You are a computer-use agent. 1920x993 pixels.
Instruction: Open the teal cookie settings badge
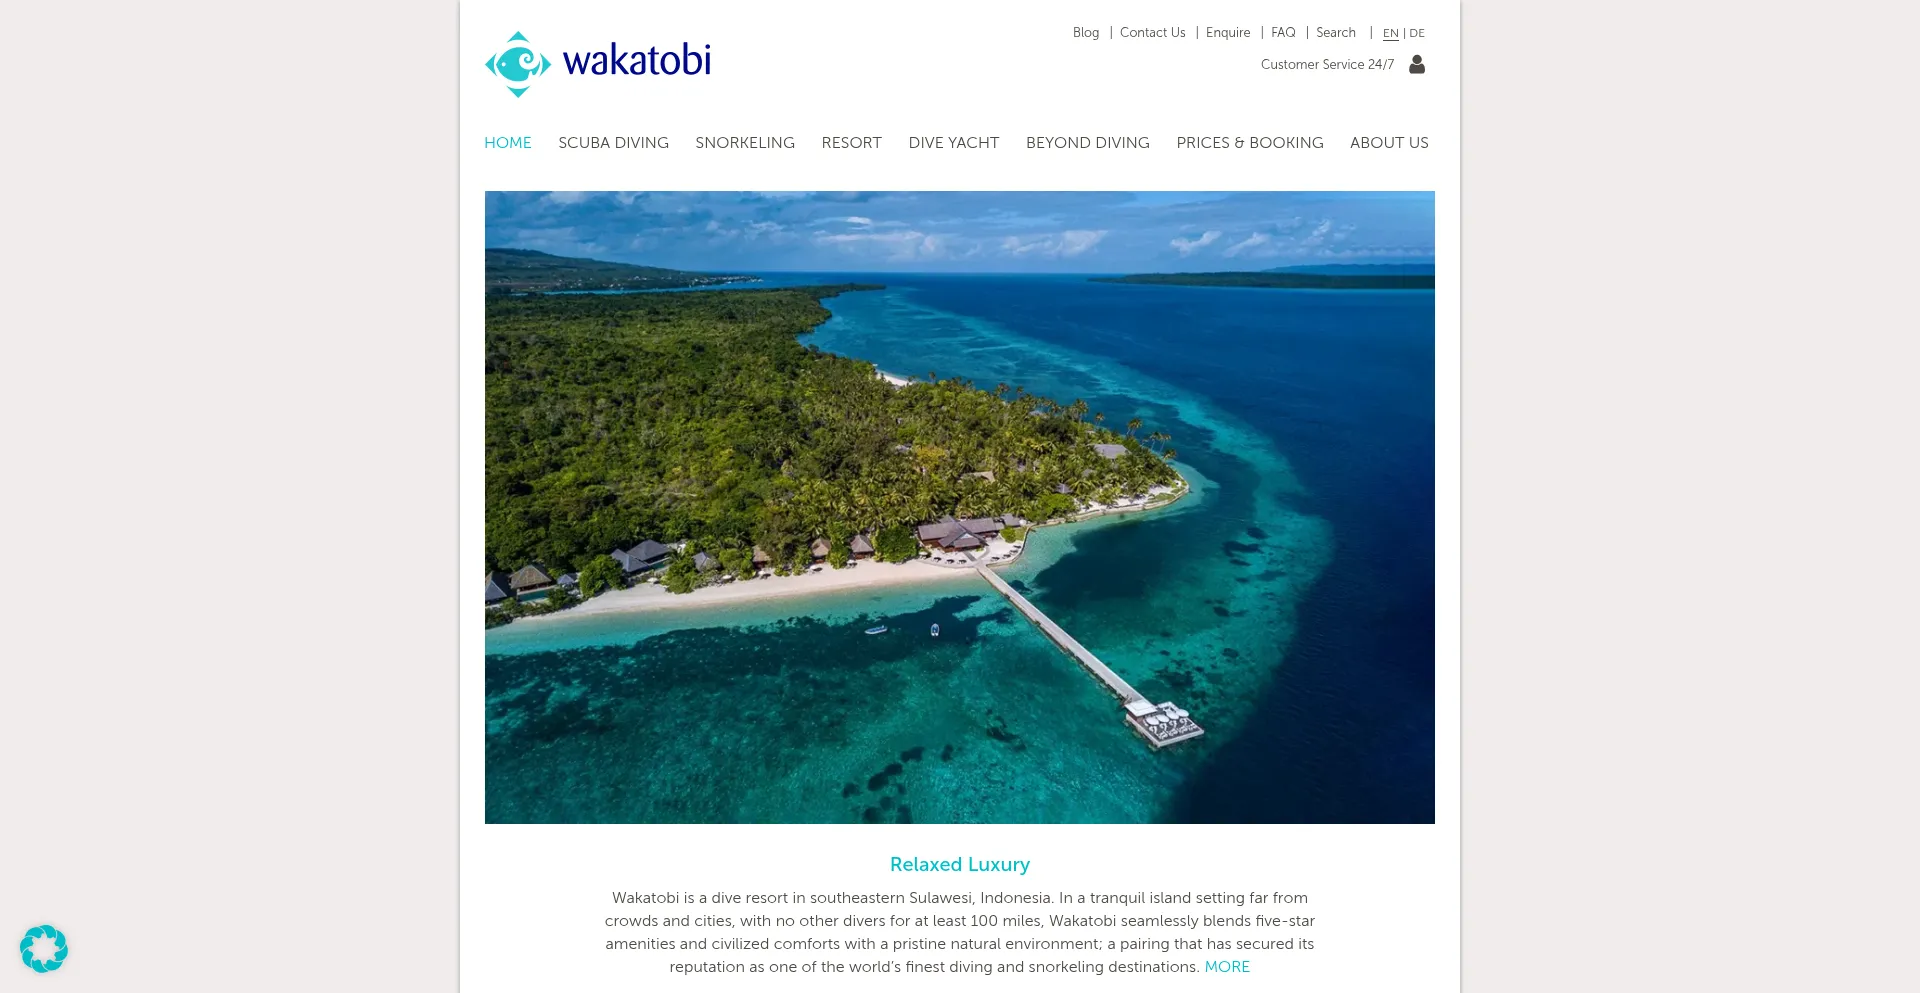pyautogui.click(x=44, y=948)
